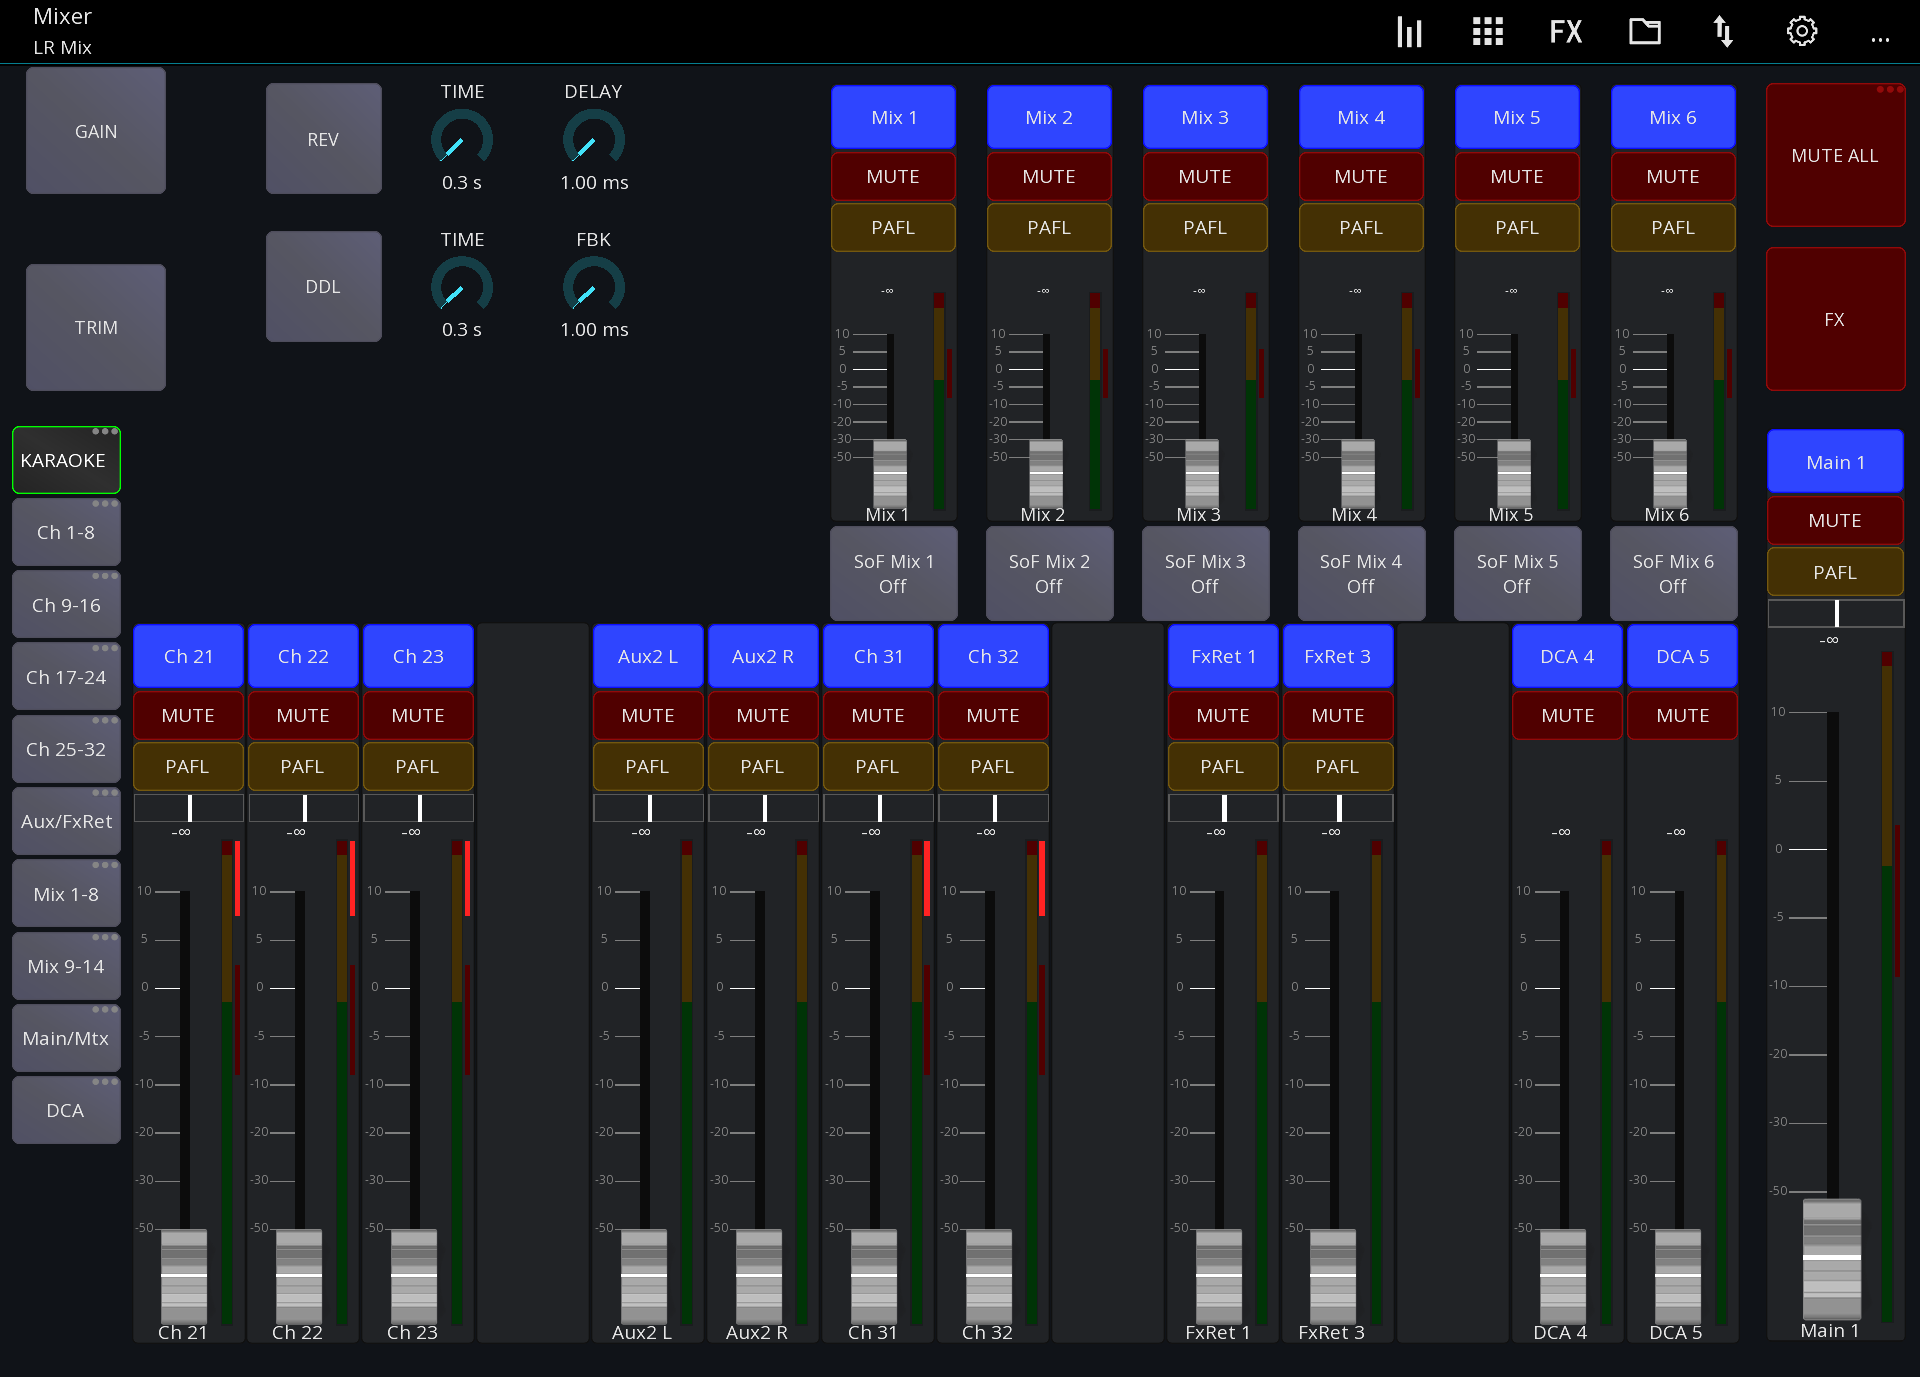Toggle MUTE ALL
The image size is (1920, 1377).
tap(1835, 155)
